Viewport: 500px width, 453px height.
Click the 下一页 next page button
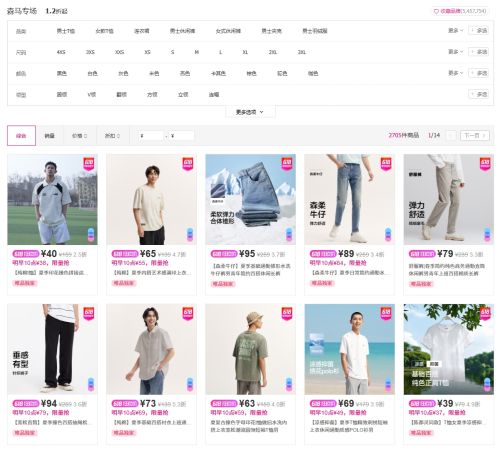475,135
